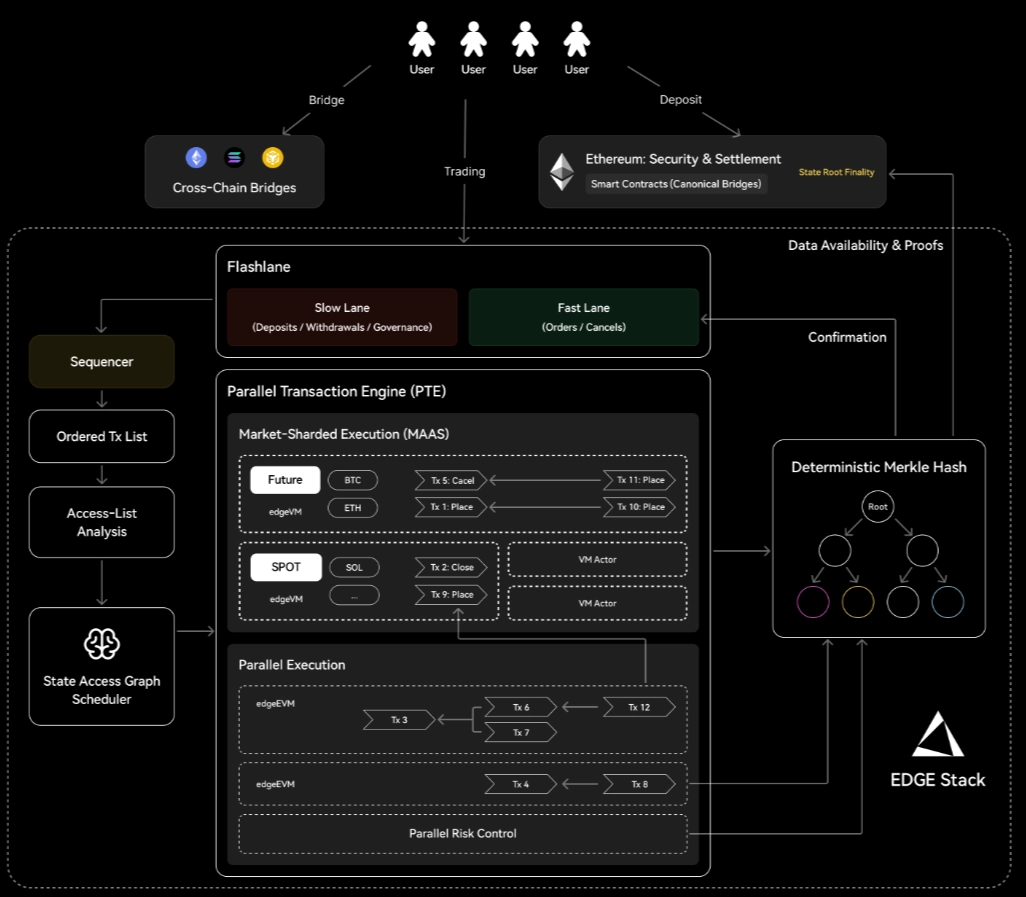Click the Parallel Risk Control box
This screenshot has height=897, width=1026.
[463, 834]
